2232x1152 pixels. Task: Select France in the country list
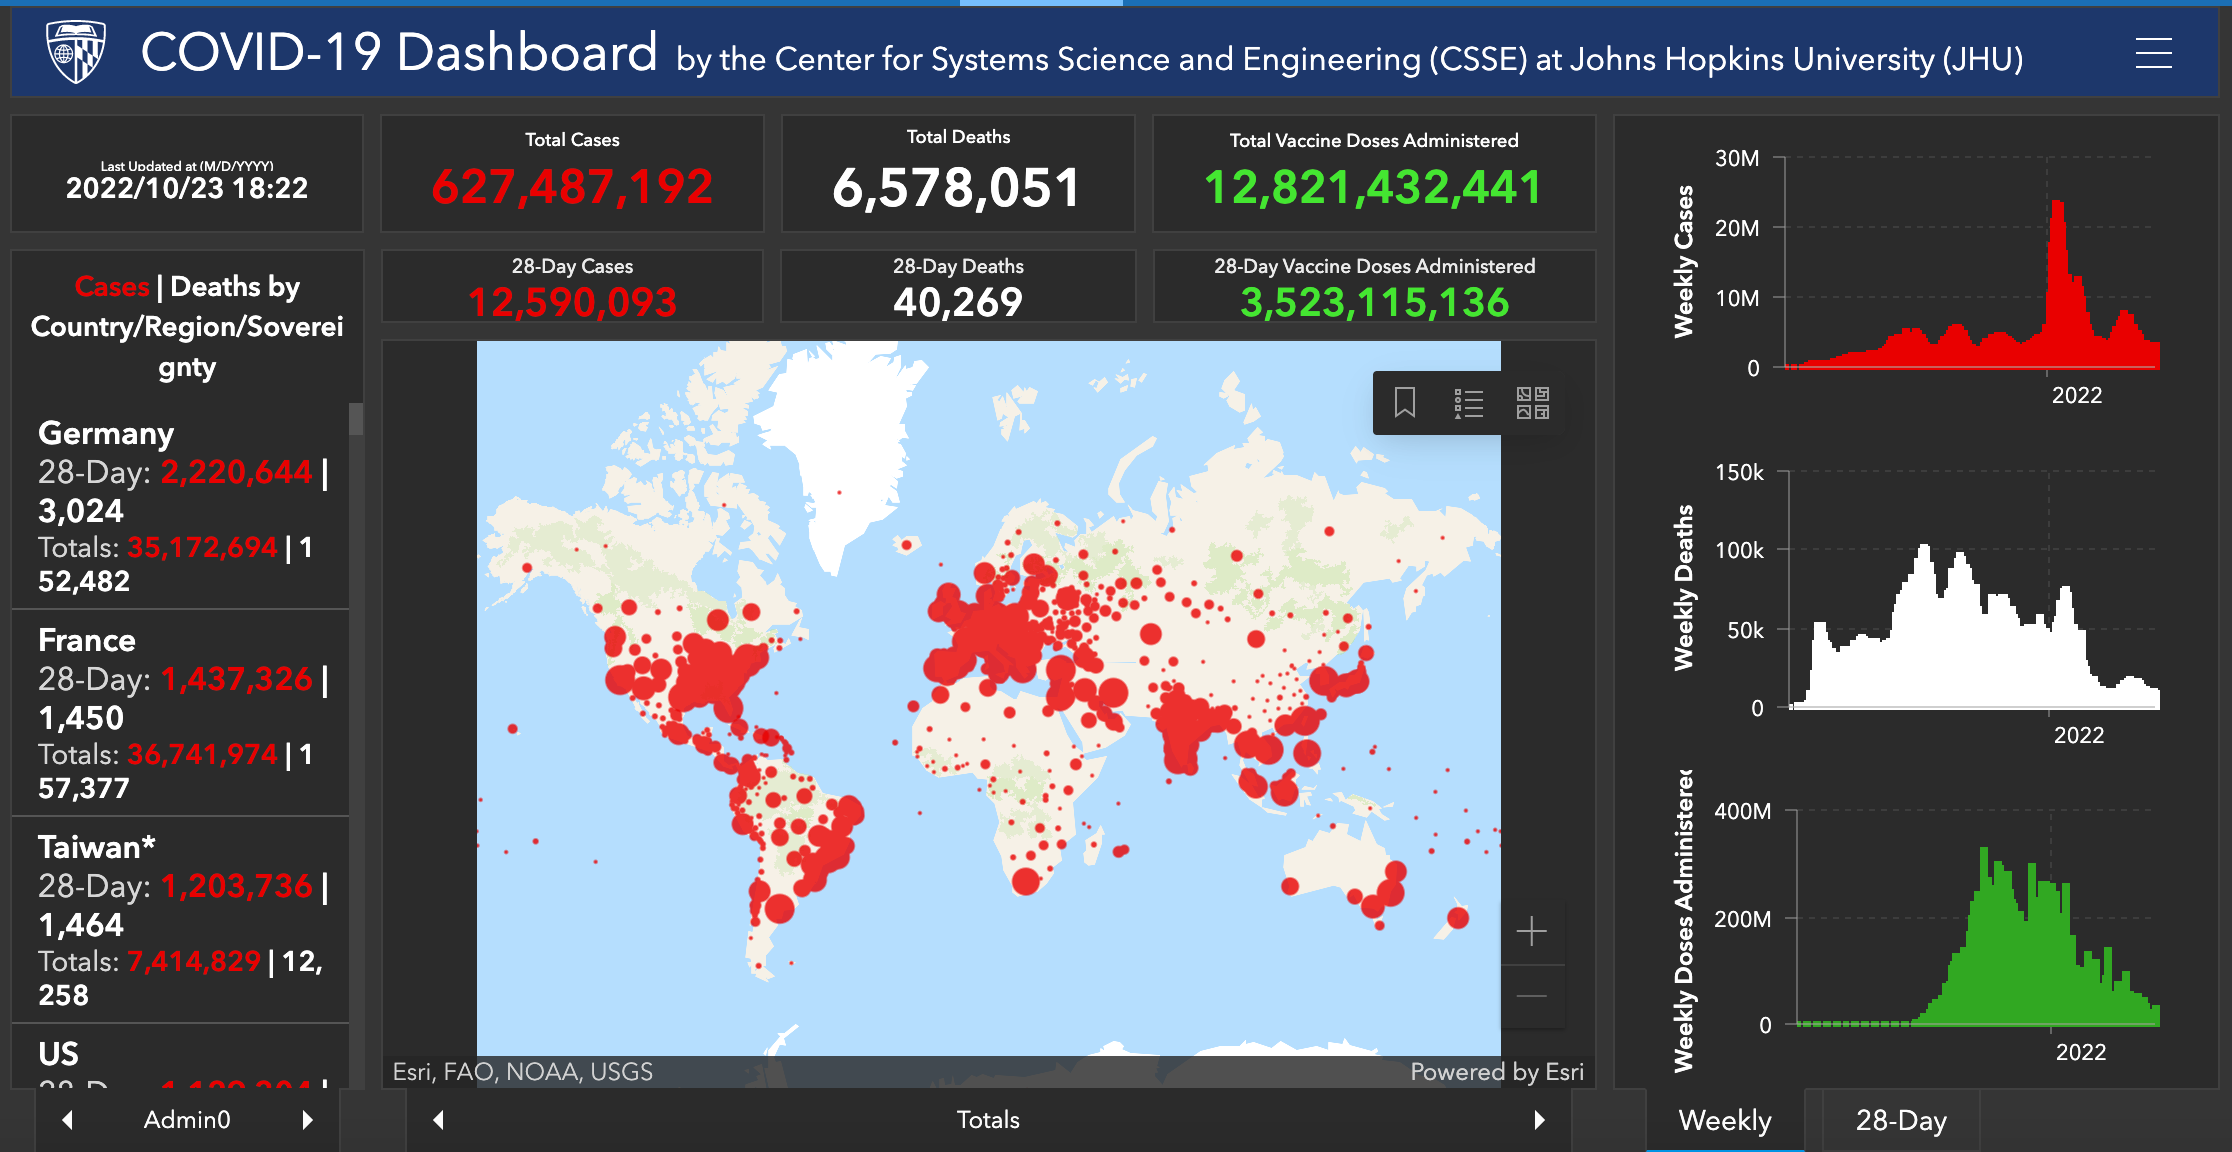87,640
